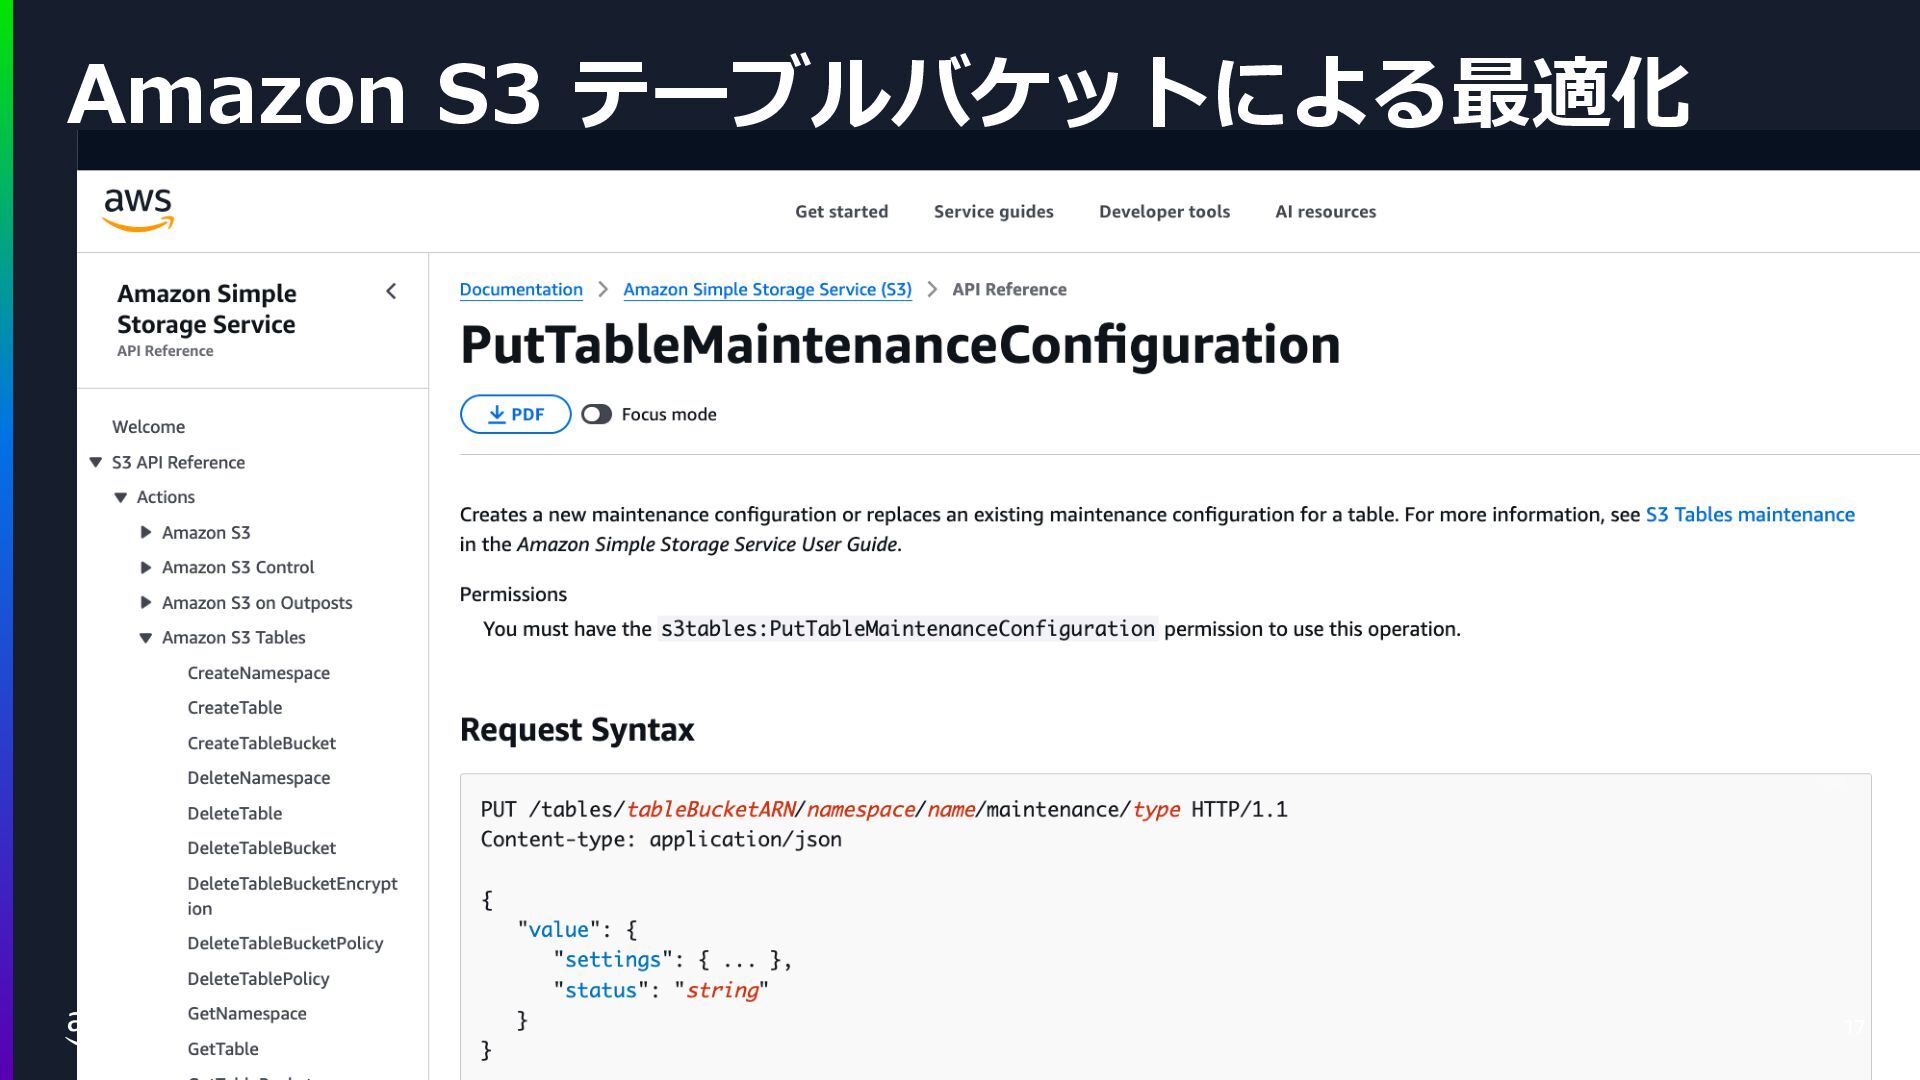This screenshot has height=1080, width=1920.
Task: Toggle Focus mode switch
Action: click(597, 414)
